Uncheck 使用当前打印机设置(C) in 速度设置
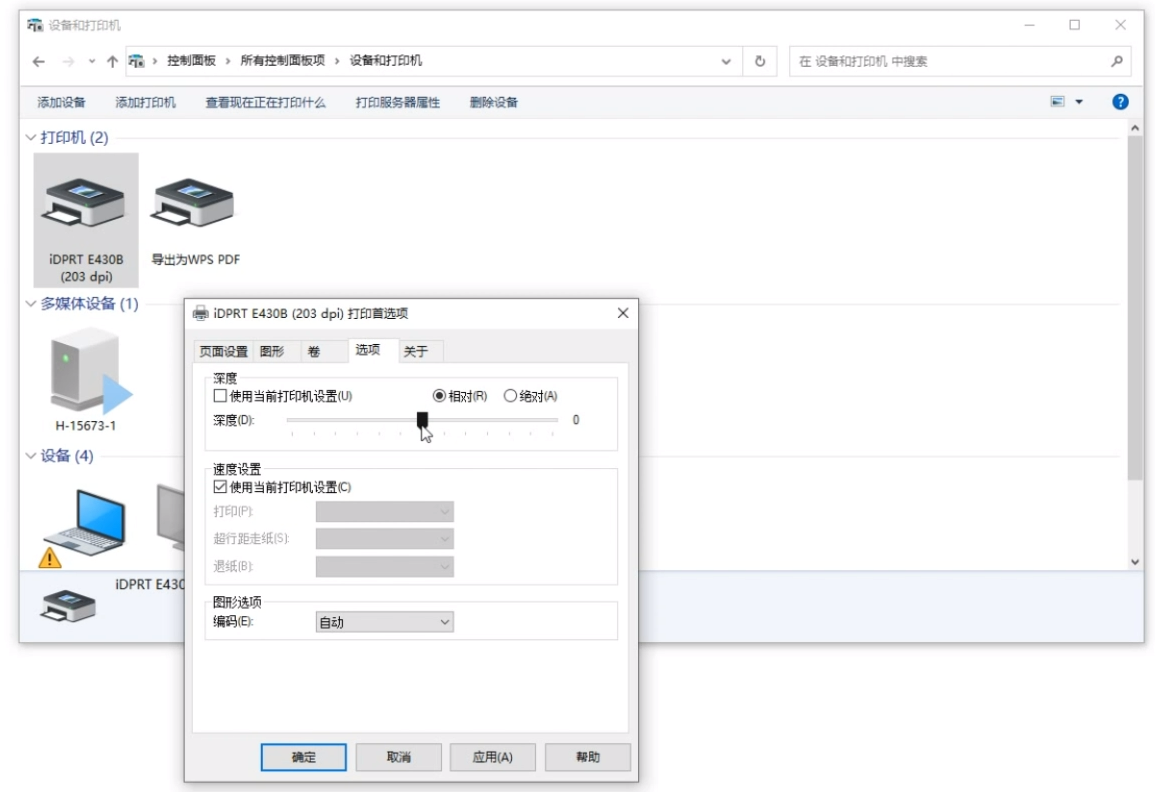1155x792 pixels. [221, 487]
